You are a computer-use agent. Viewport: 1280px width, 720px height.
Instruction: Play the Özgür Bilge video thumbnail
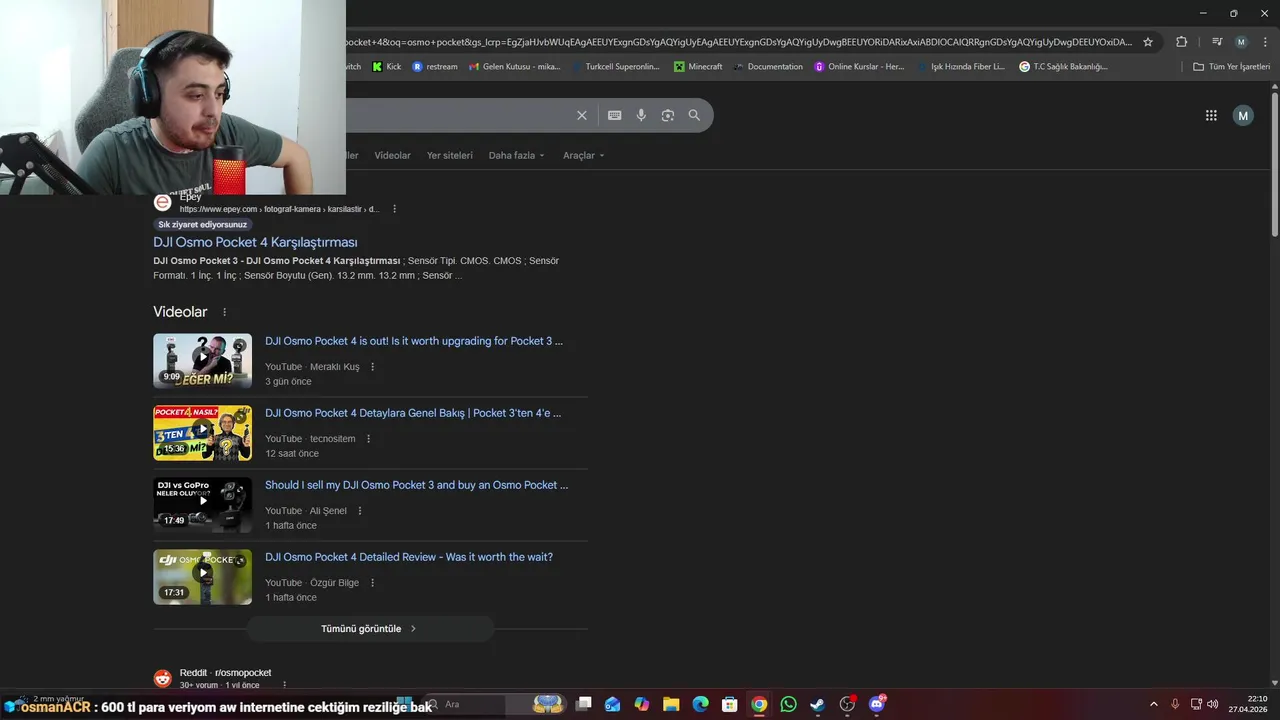(202, 577)
